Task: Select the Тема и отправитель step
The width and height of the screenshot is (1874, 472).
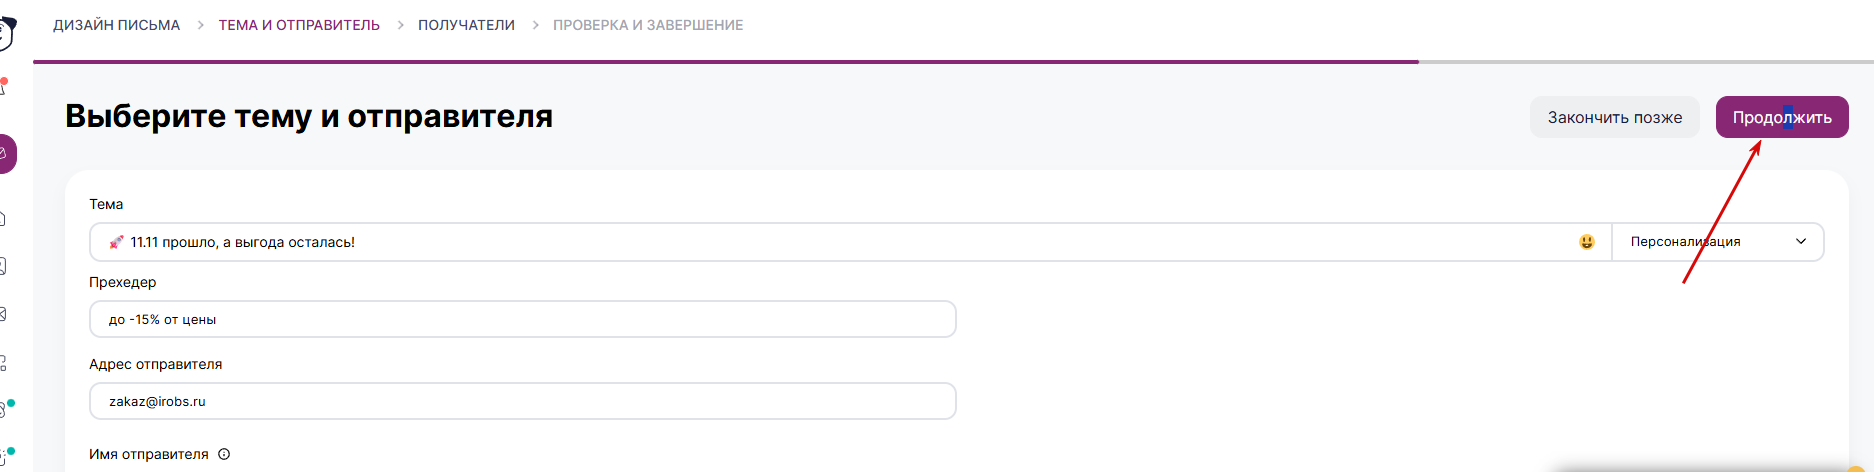Action: point(299,25)
